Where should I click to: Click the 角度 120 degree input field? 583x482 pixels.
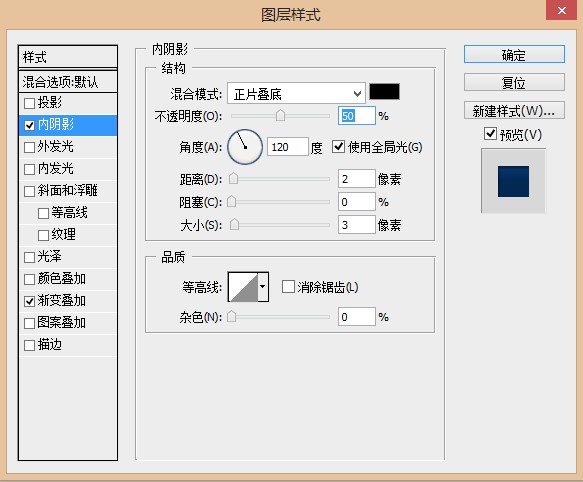tap(288, 147)
